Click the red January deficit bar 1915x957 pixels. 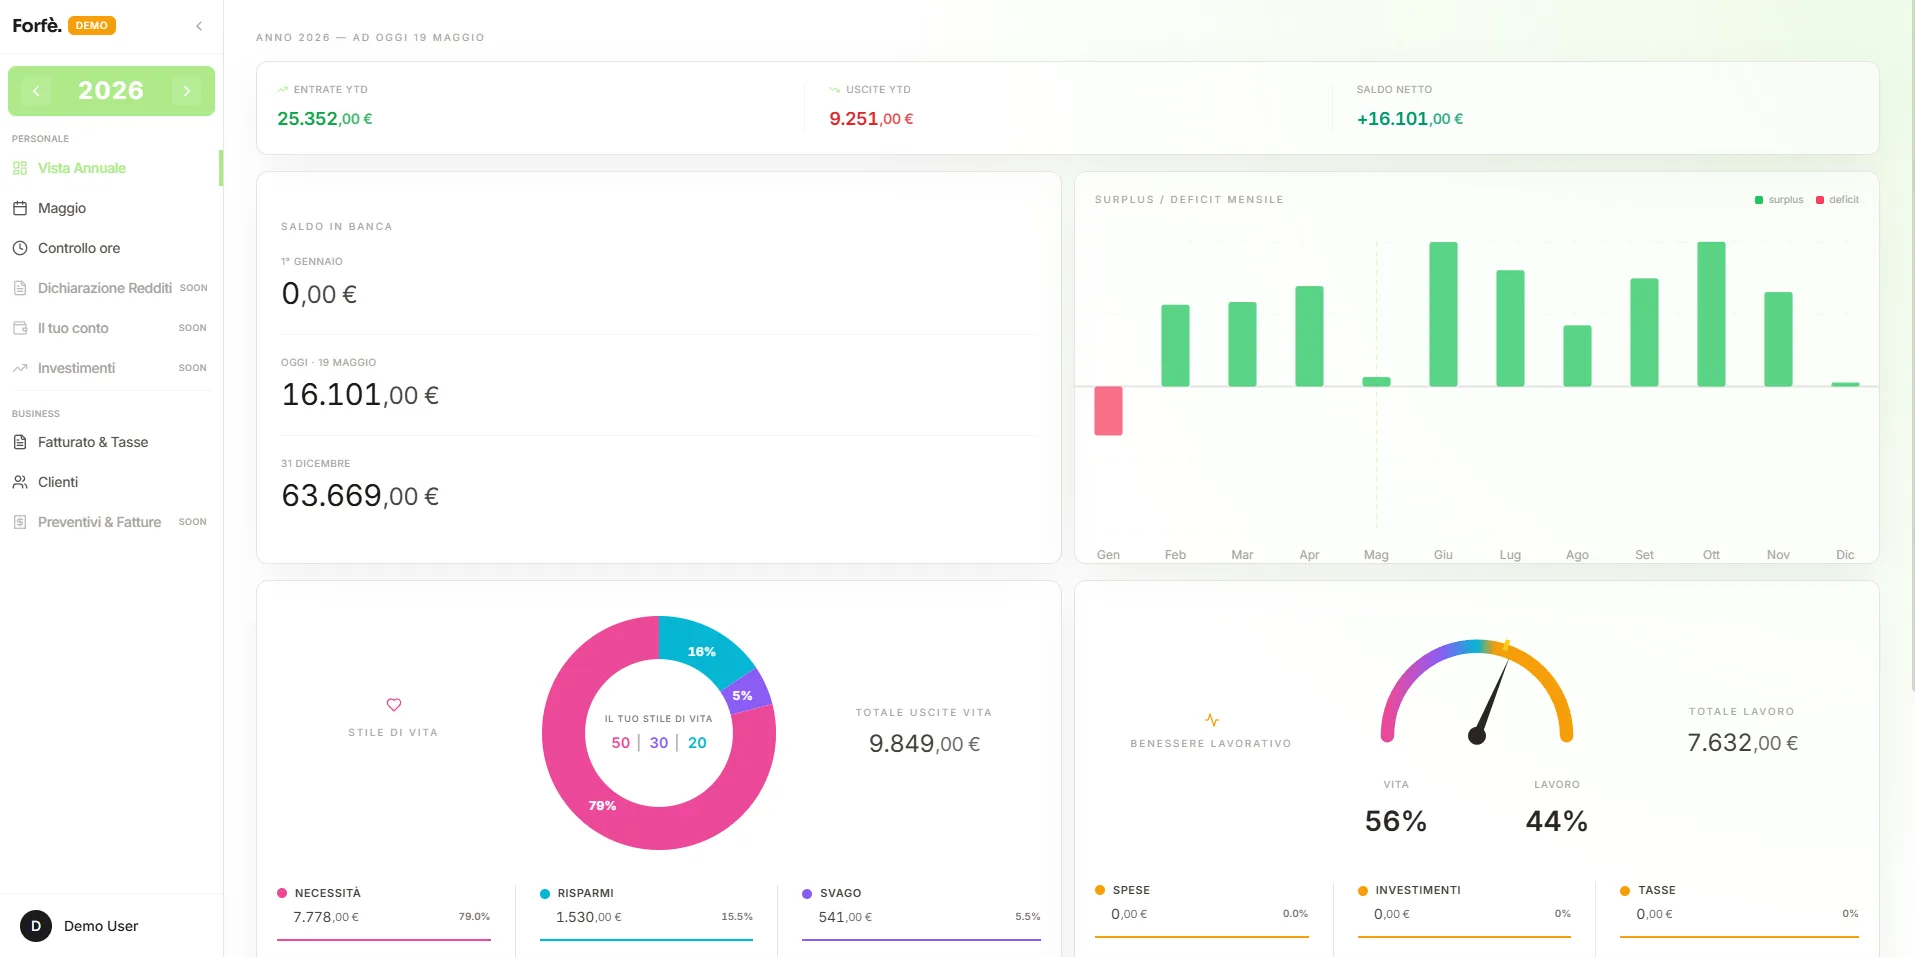tap(1108, 411)
